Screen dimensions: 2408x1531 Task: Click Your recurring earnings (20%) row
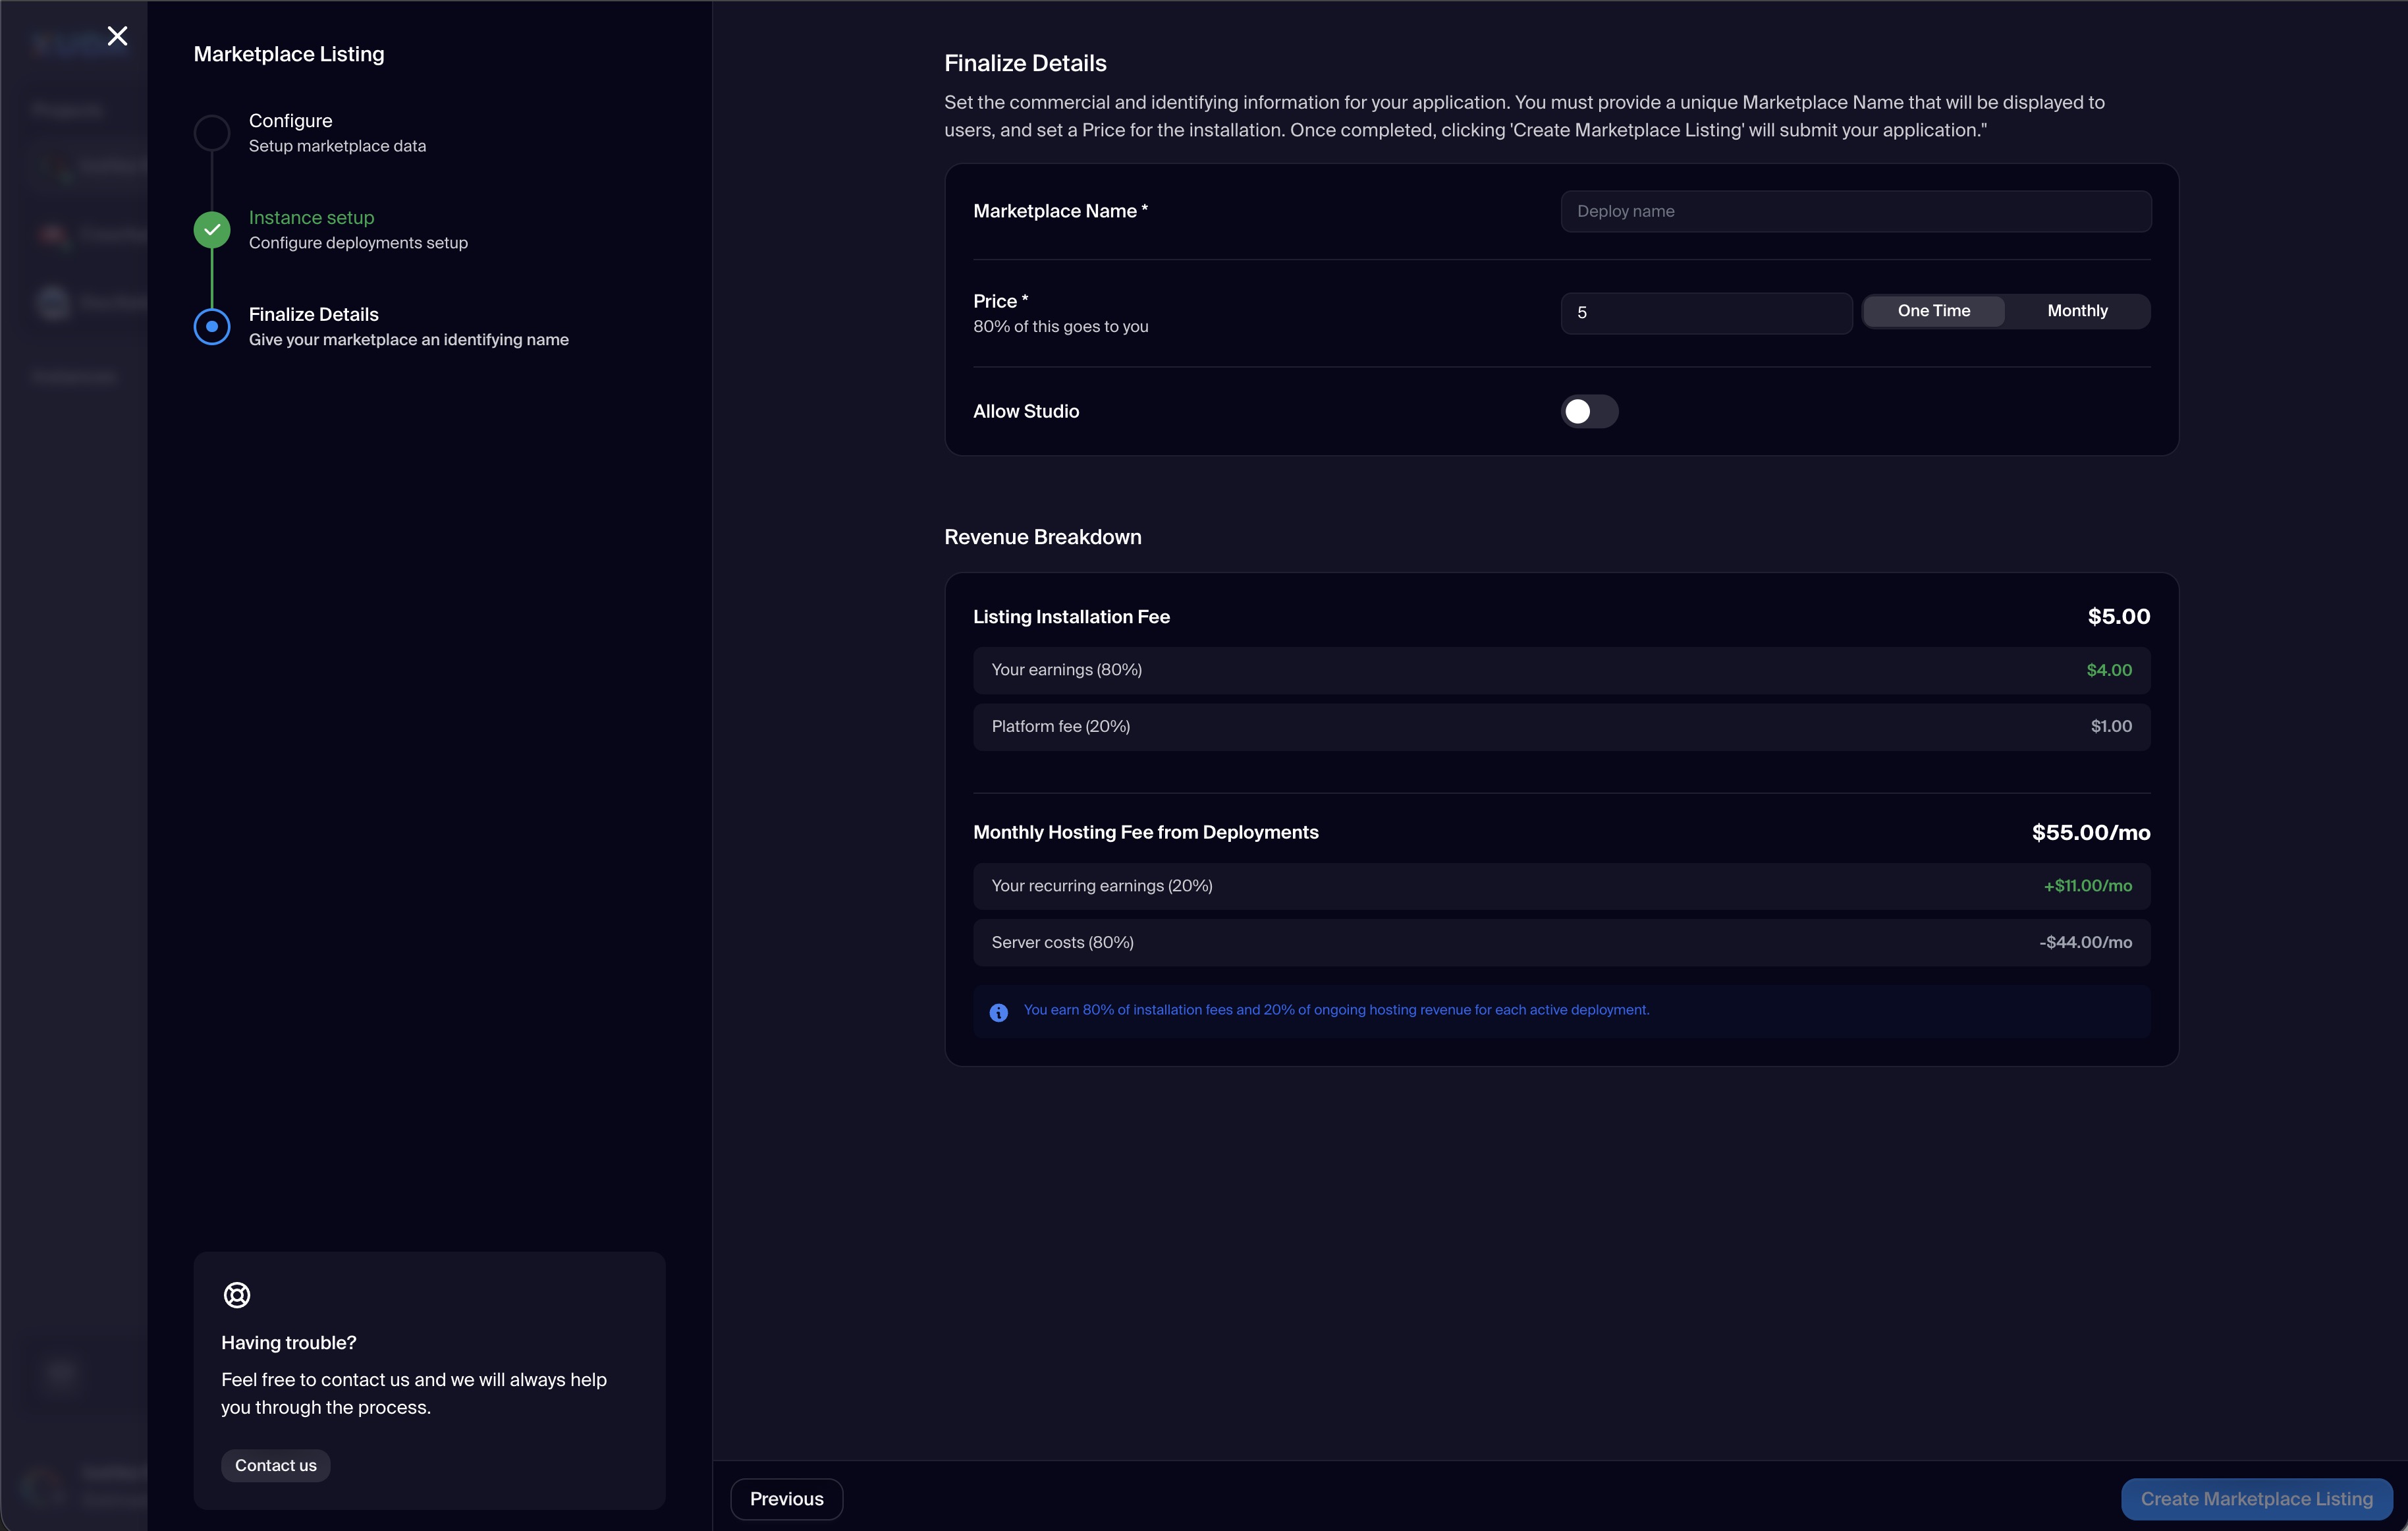pos(1560,886)
